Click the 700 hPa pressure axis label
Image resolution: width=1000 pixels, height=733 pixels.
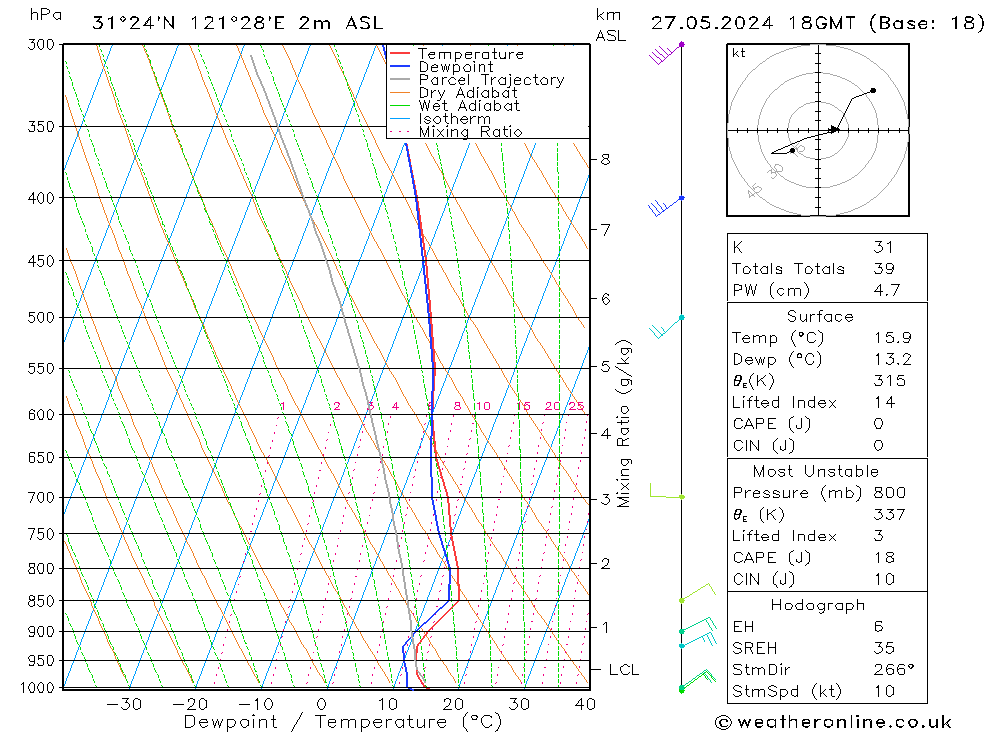41,498
